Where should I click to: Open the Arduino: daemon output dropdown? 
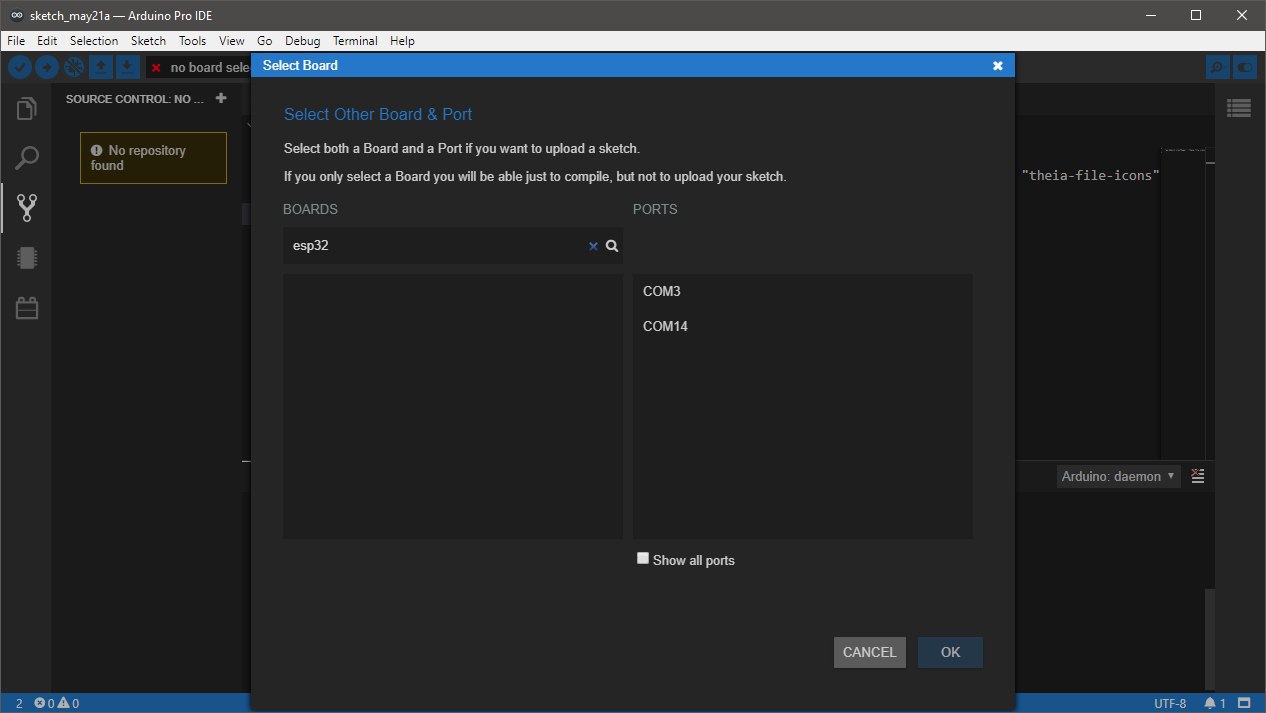(1119, 476)
